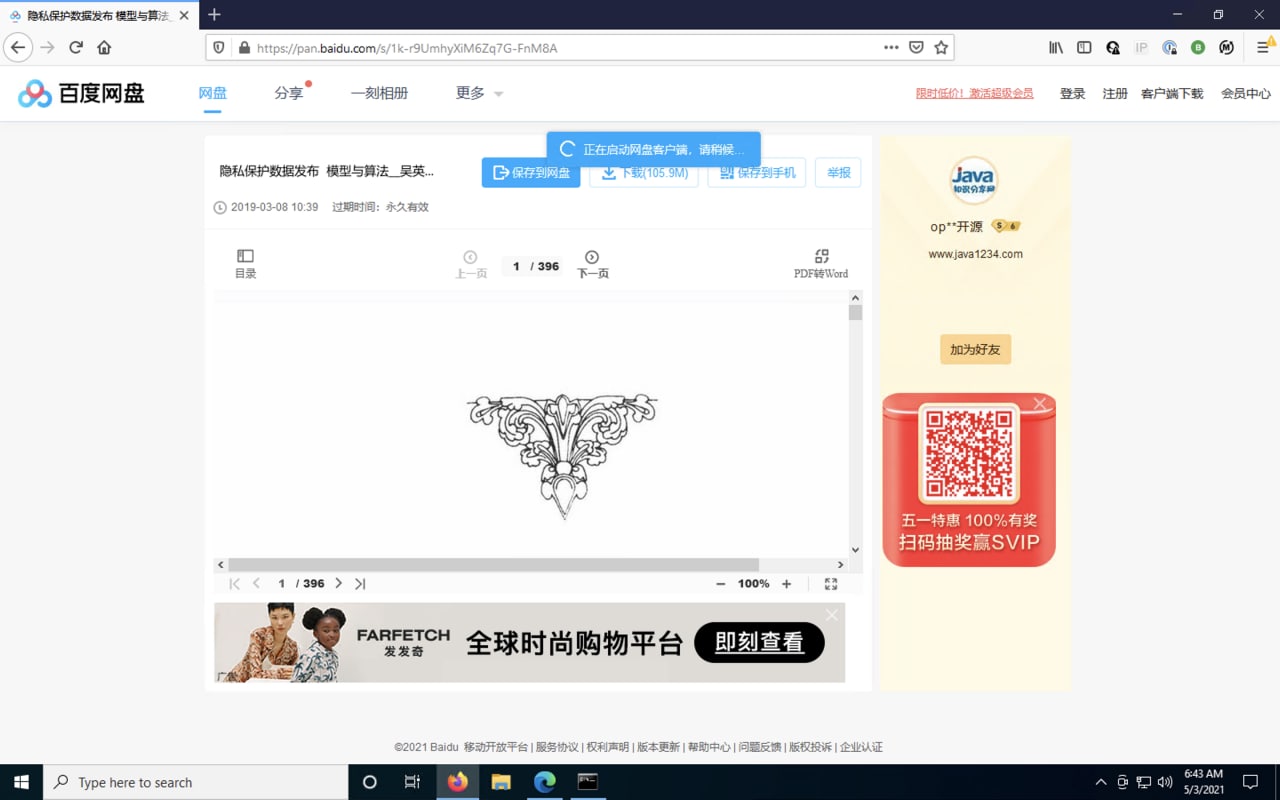The width and height of the screenshot is (1280, 800).
Task: Open the 目录 table of contents icon
Action: point(245,256)
